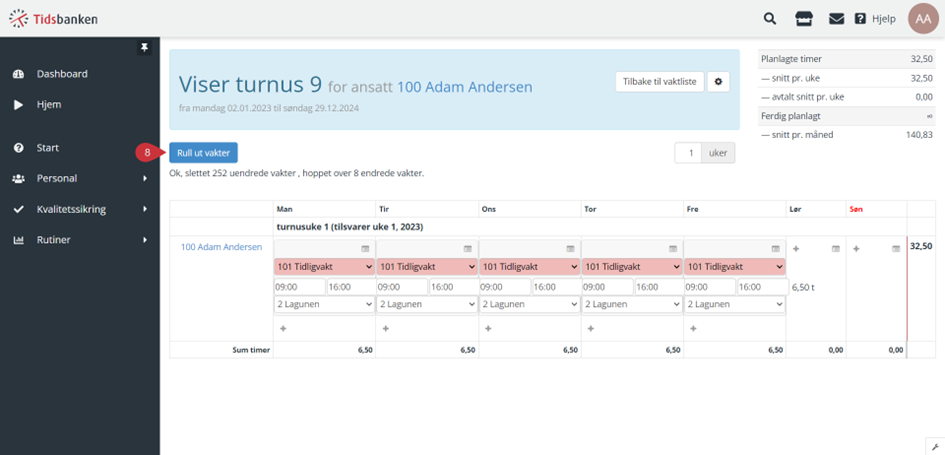The width and height of the screenshot is (945, 455).
Task: Open the store icon in header
Action: (x=803, y=19)
